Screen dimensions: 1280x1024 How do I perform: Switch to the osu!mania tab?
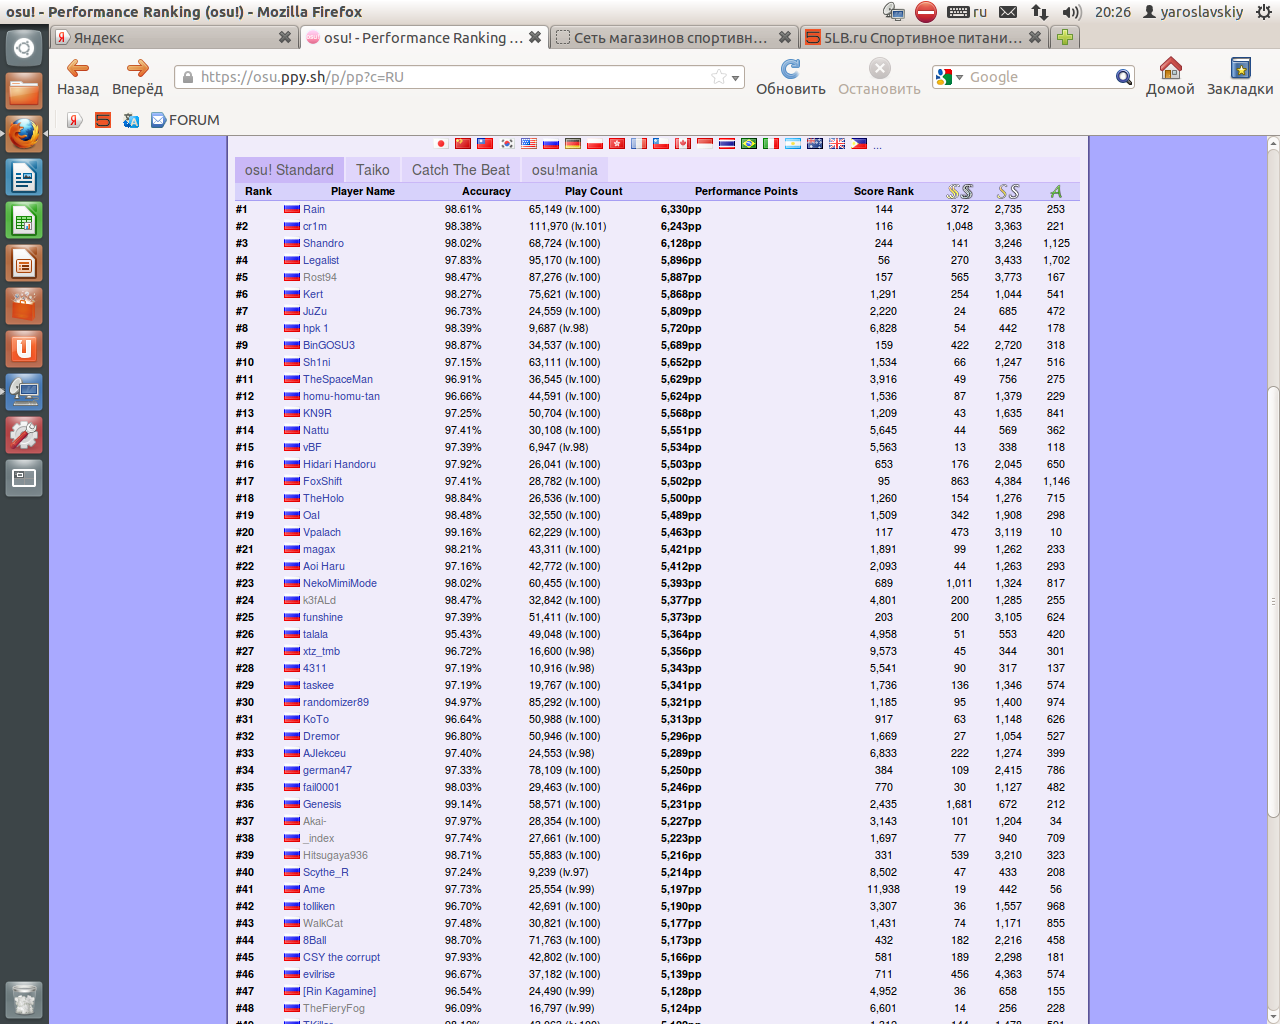coord(565,170)
